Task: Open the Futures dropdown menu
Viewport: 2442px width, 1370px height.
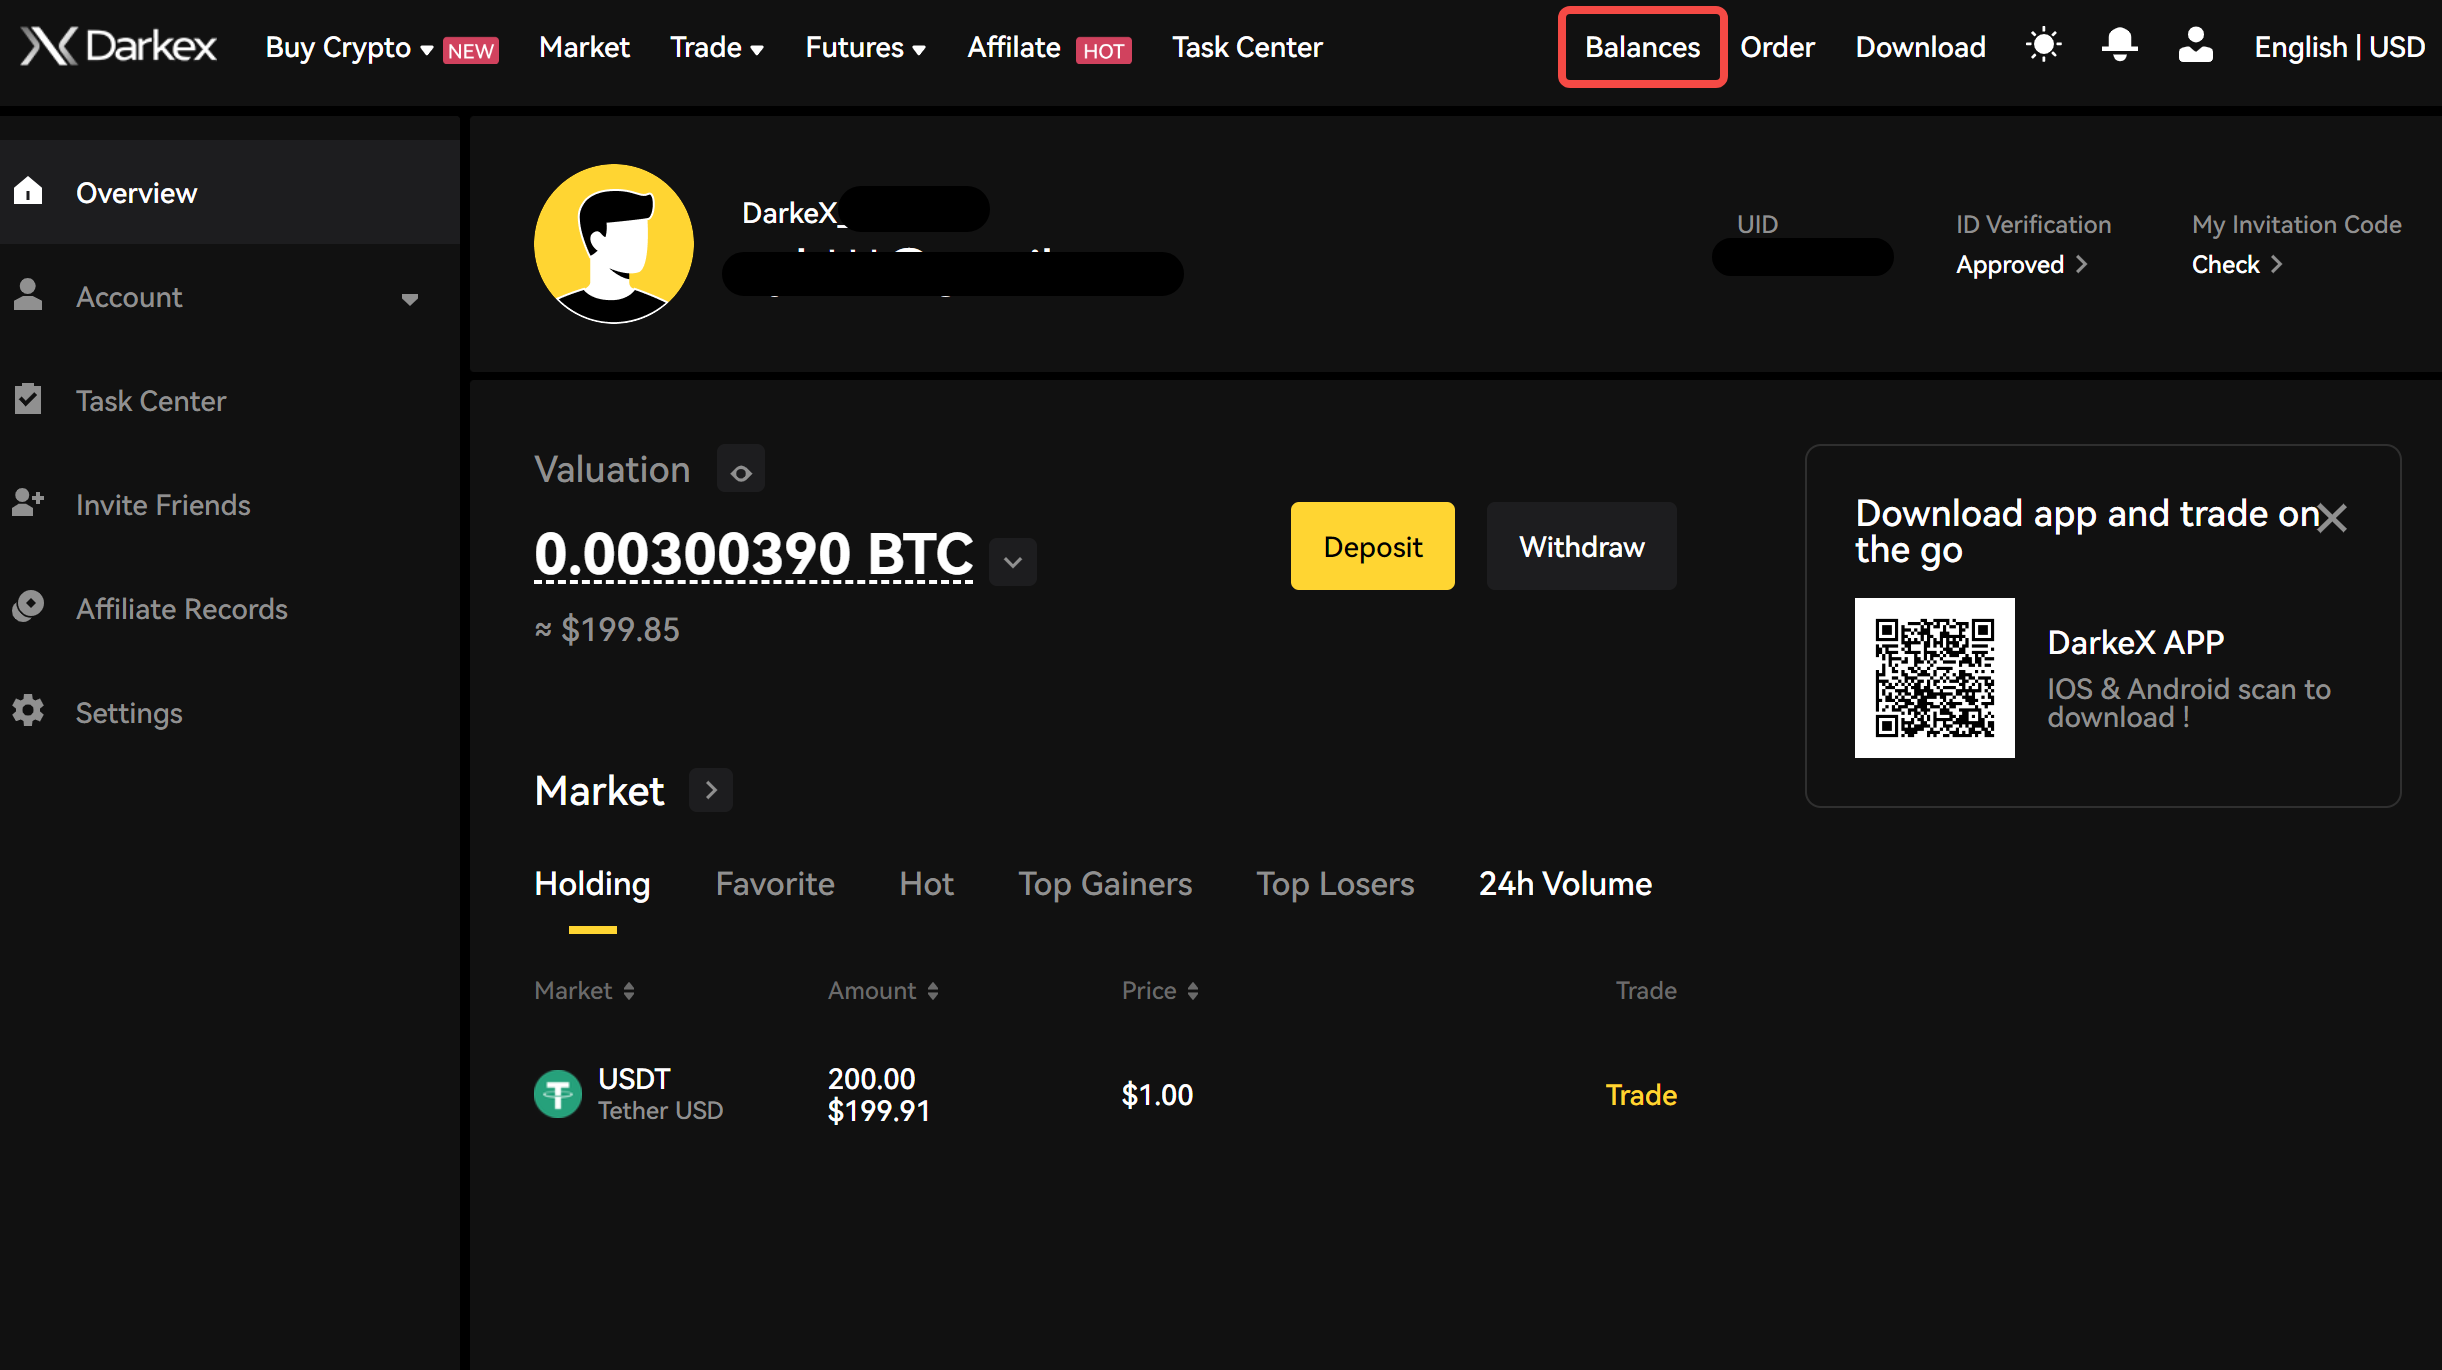Action: pyautogui.click(x=866, y=47)
